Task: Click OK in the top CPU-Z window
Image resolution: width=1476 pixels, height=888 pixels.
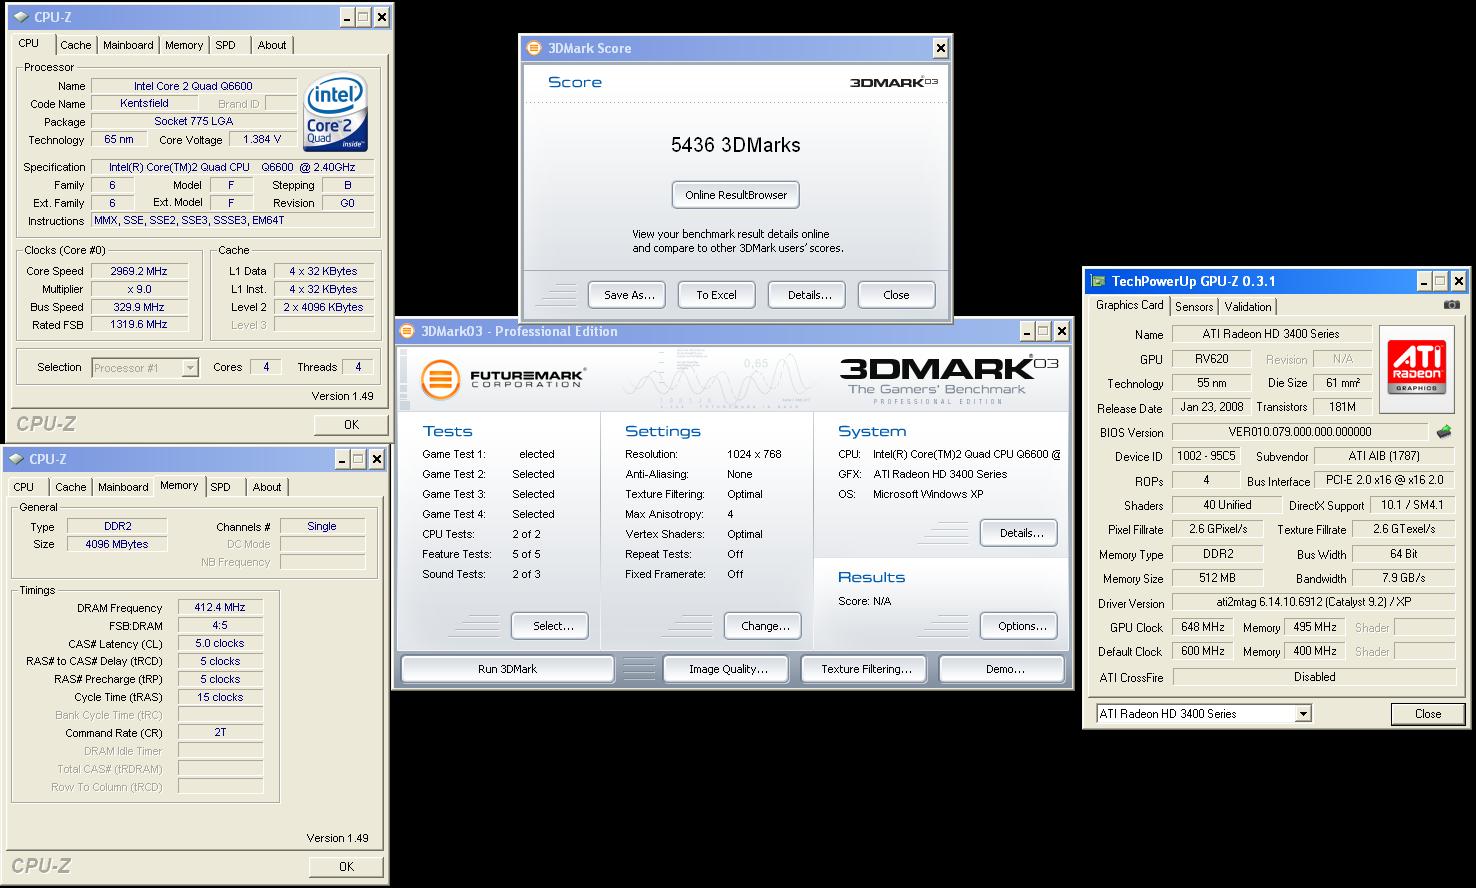Action: click(x=350, y=424)
